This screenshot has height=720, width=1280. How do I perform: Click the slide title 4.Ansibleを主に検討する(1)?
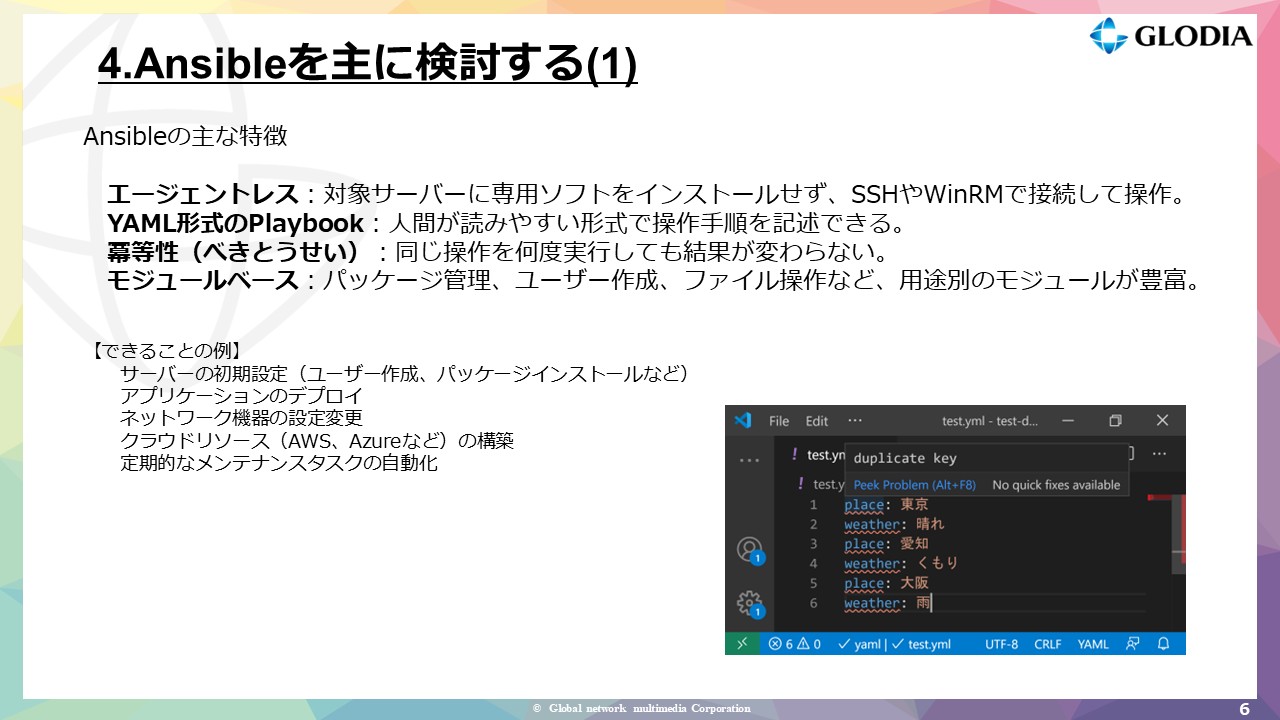pyautogui.click(x=367, y=66)
